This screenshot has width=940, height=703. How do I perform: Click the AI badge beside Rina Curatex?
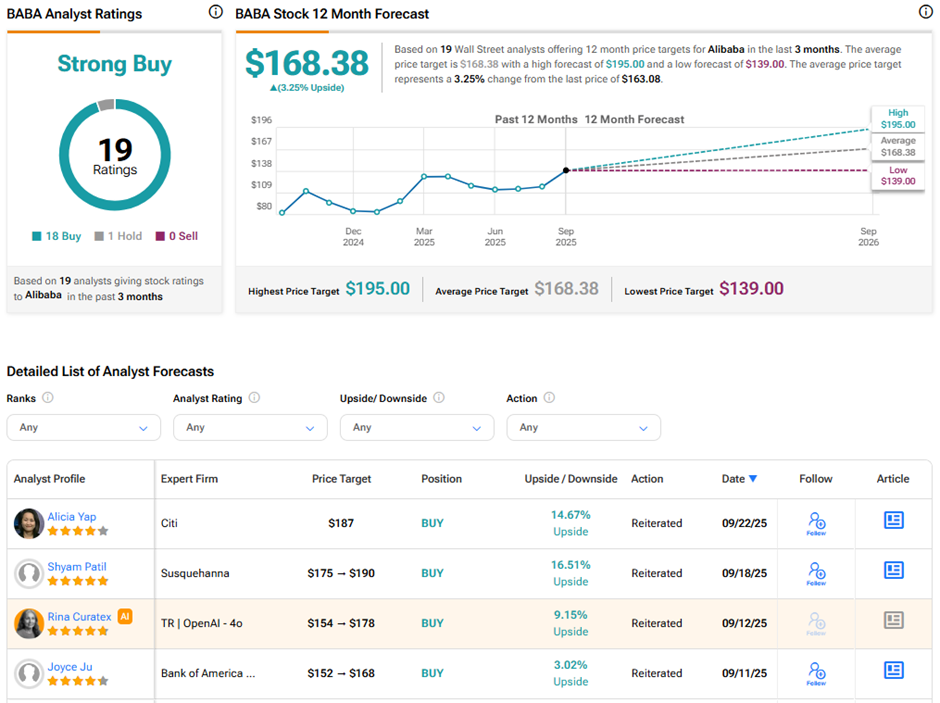pos(125,616)
